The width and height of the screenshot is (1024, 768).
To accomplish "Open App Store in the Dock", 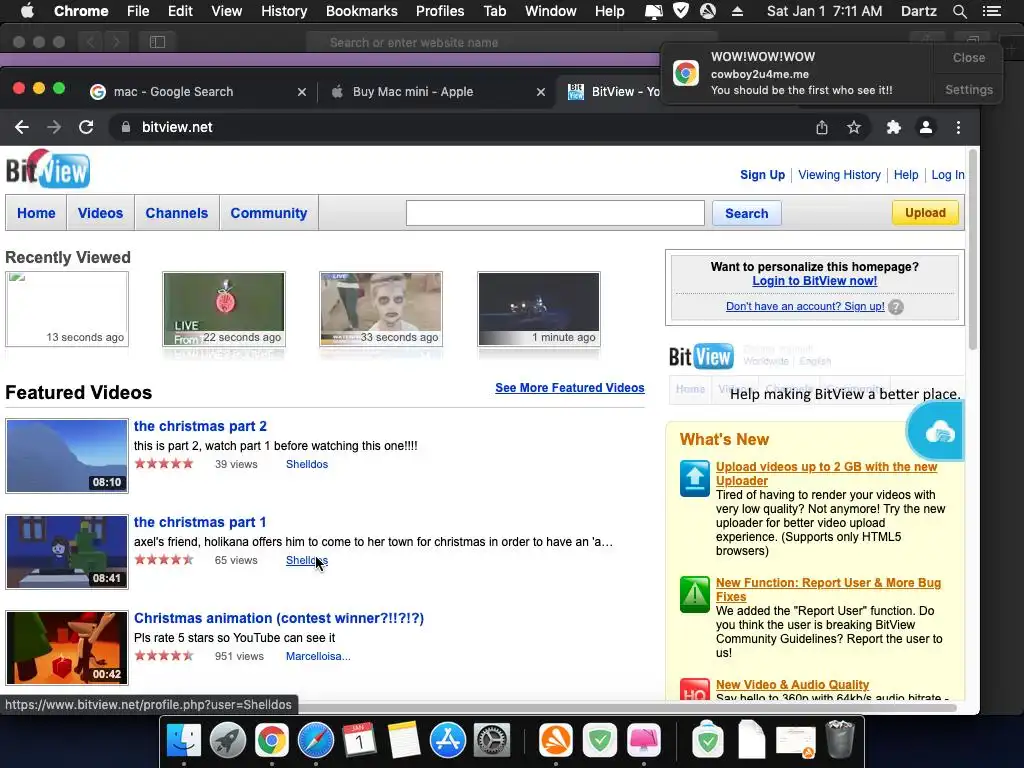I will 447,741.
